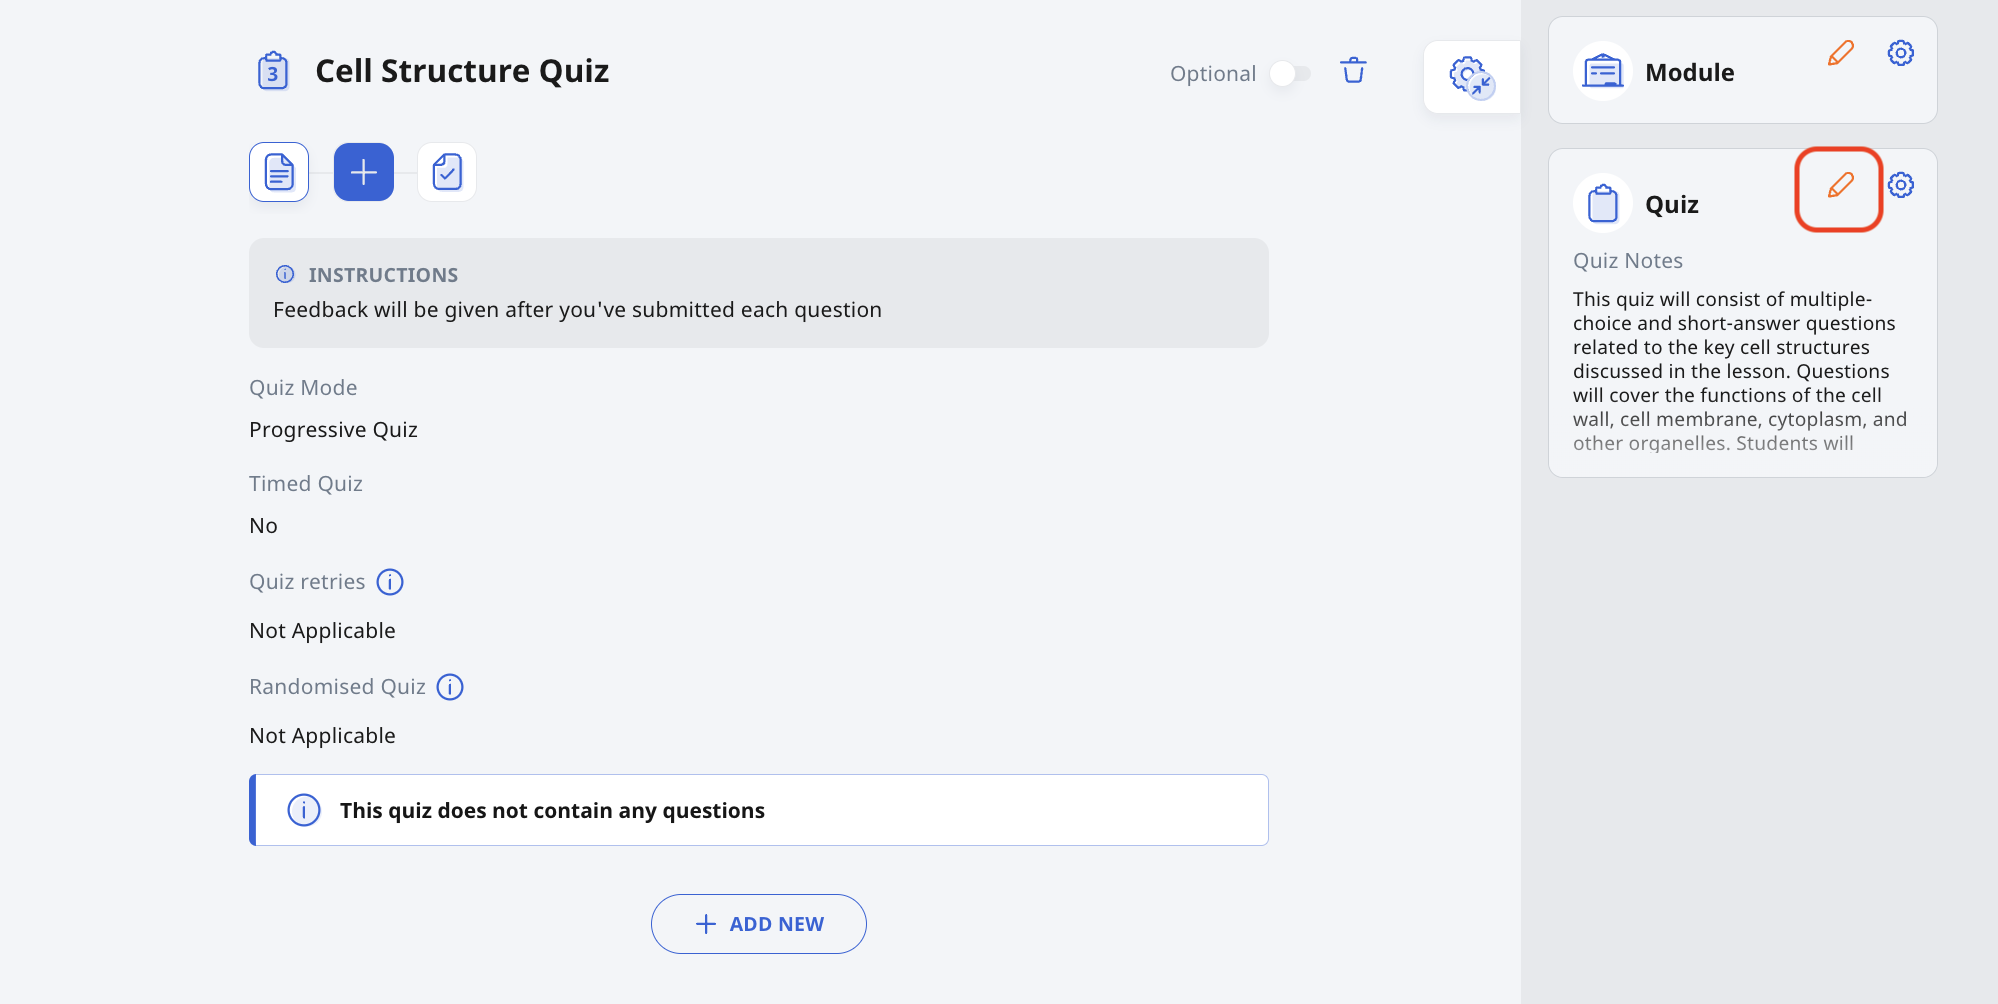Click the ADD NEW button to create a question
The width and height of the screenshot is (1998, 1004).
point(758,923)
